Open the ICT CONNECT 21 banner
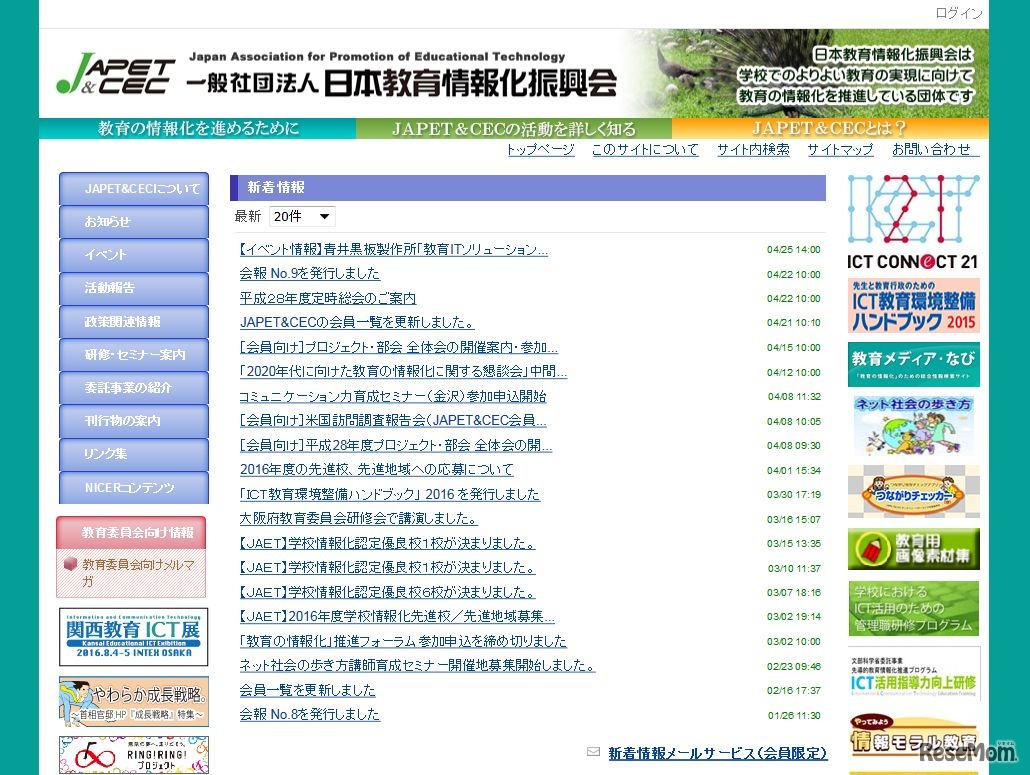Image resolution: width=1030 pixels, height=775 pixels. [912, 223]
